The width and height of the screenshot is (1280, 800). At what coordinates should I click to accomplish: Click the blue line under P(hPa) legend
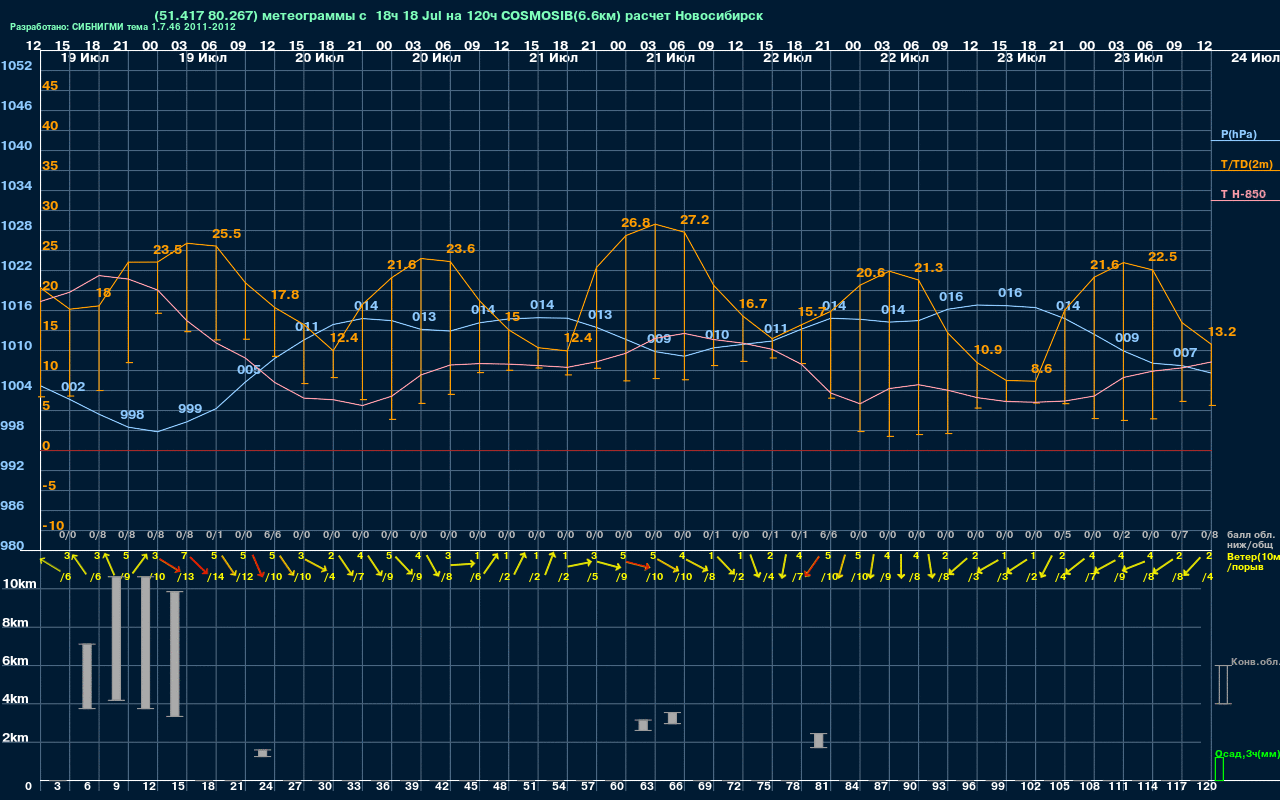point(1245,141)
